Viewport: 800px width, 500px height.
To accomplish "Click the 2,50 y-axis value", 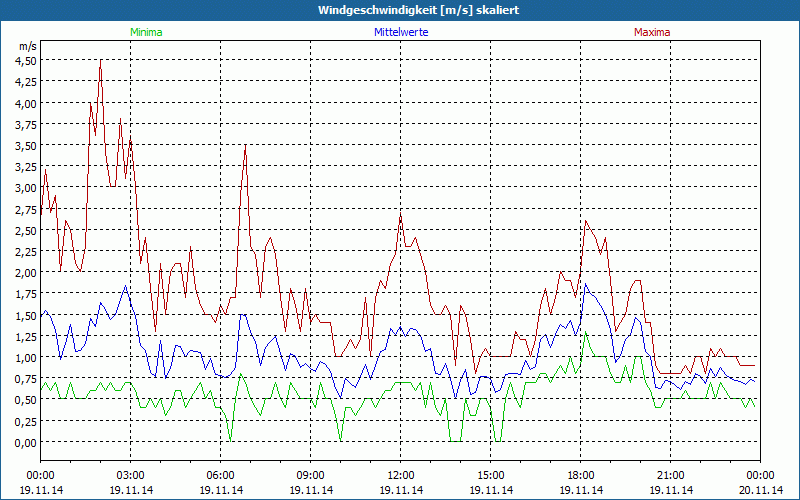I will click(26, 231).
